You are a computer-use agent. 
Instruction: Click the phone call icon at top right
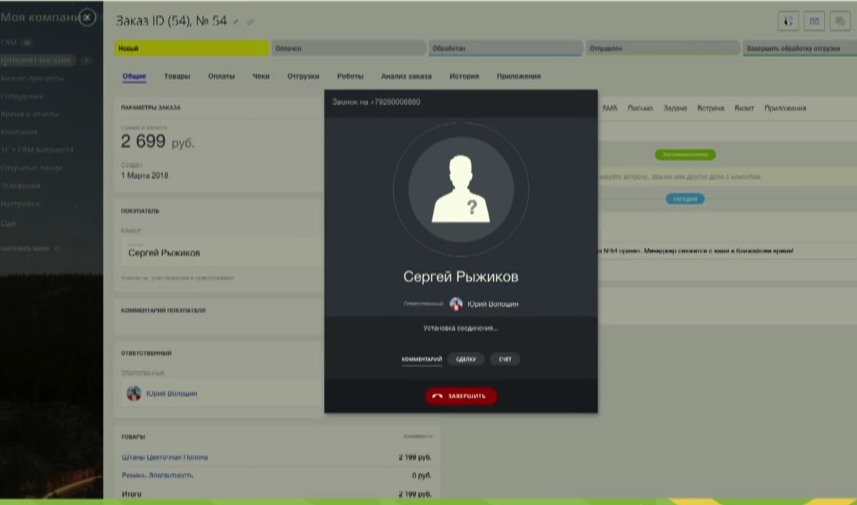(788, 21)
